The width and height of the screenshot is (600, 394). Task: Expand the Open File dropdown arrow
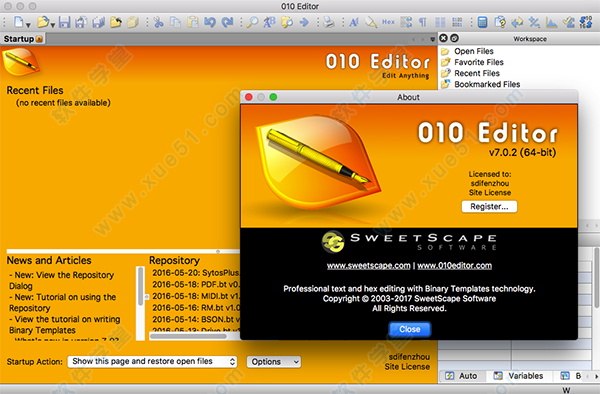coord(53,25)
